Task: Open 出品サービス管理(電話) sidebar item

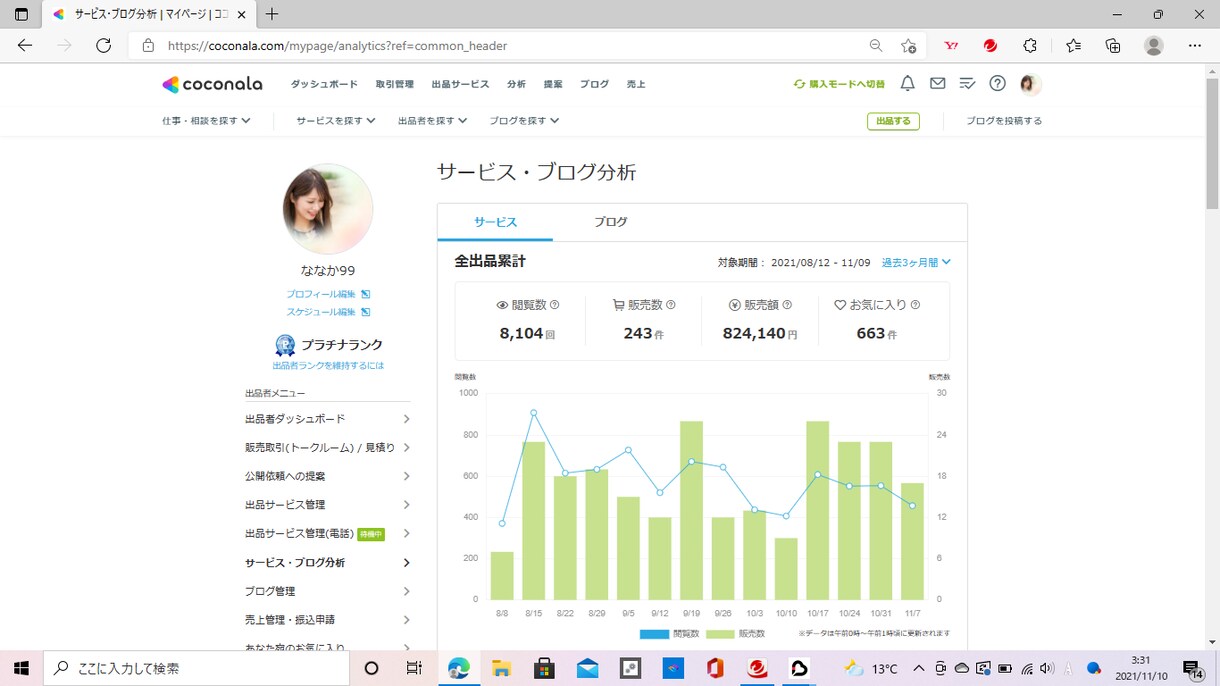Action: coord(328,534)
